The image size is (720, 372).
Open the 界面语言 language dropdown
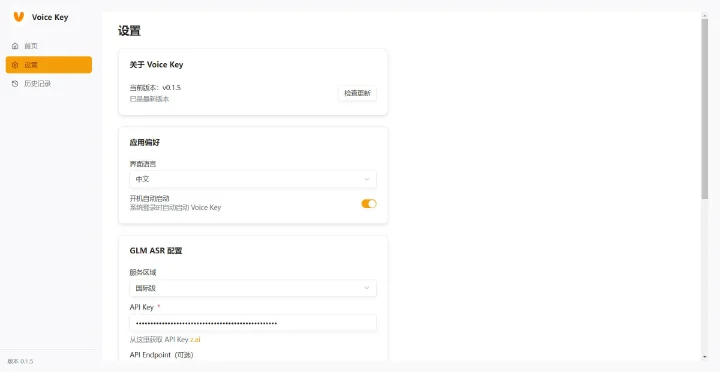253,179
